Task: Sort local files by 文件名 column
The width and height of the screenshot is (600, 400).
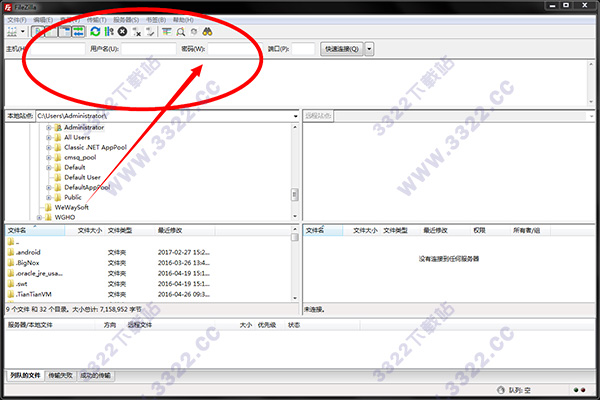Action: click(x=35, y=230)
